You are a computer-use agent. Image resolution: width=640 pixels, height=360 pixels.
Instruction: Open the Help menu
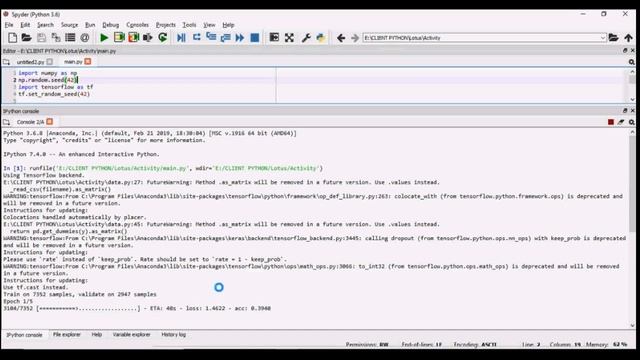click(x=228, y=25)
